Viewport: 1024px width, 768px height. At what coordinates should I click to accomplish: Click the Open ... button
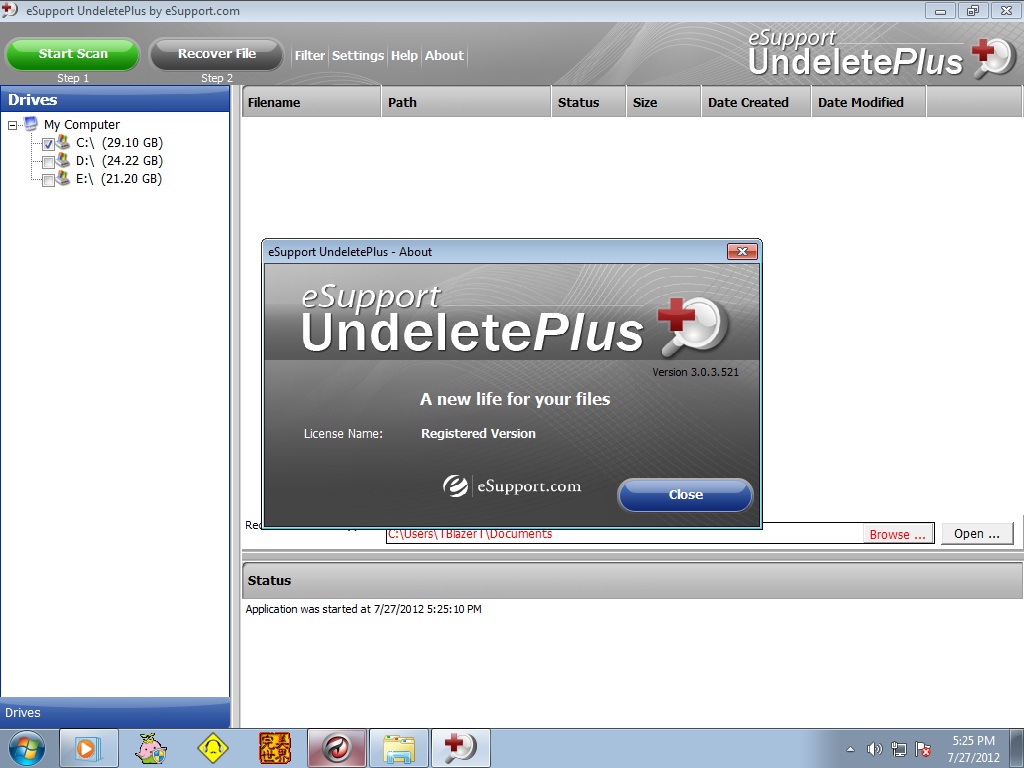(977, 534)
